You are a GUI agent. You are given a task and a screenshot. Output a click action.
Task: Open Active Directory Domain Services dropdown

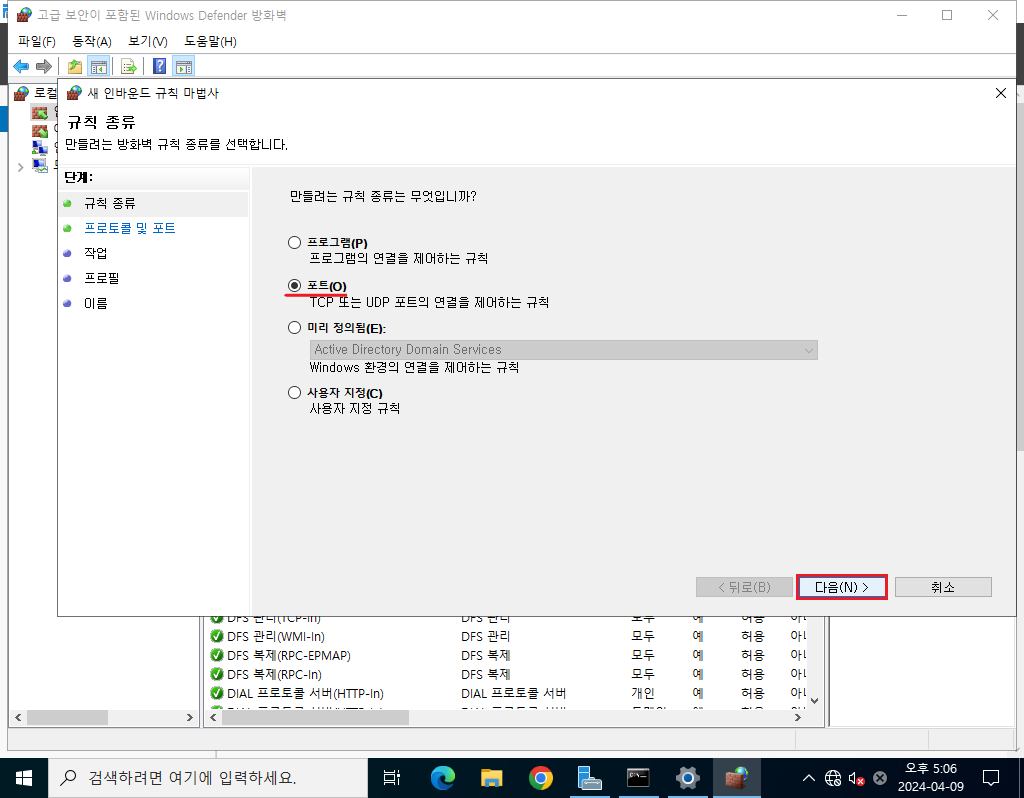564,349
